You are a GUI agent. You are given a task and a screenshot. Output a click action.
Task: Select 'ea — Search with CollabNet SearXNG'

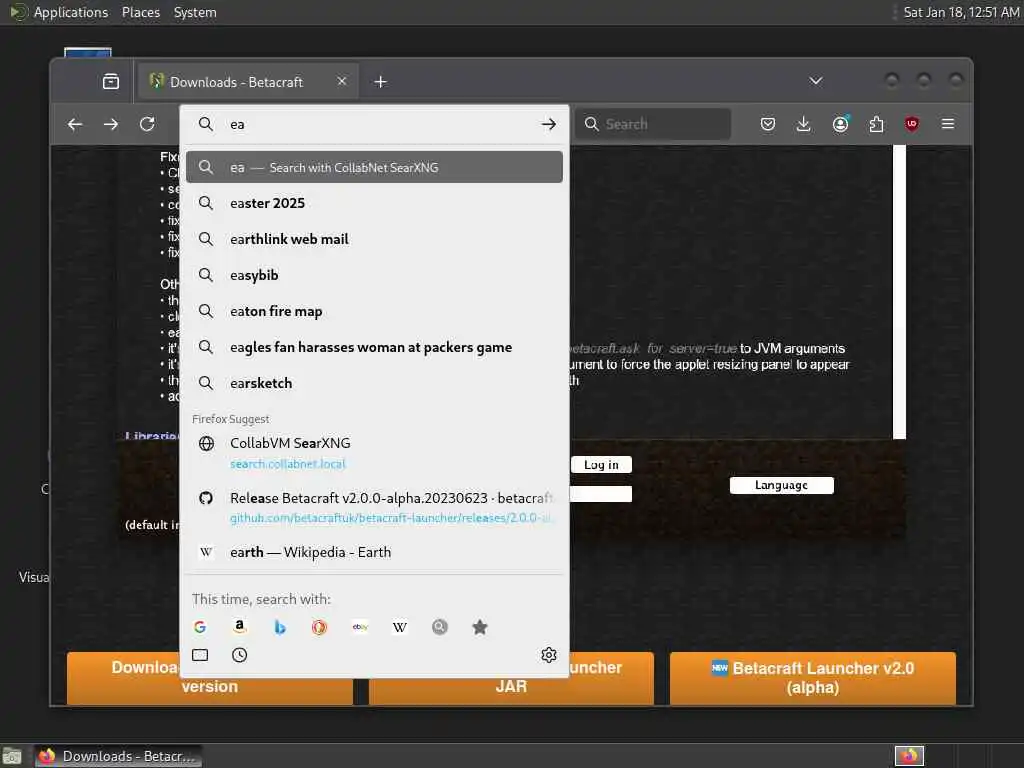point(374,167)
